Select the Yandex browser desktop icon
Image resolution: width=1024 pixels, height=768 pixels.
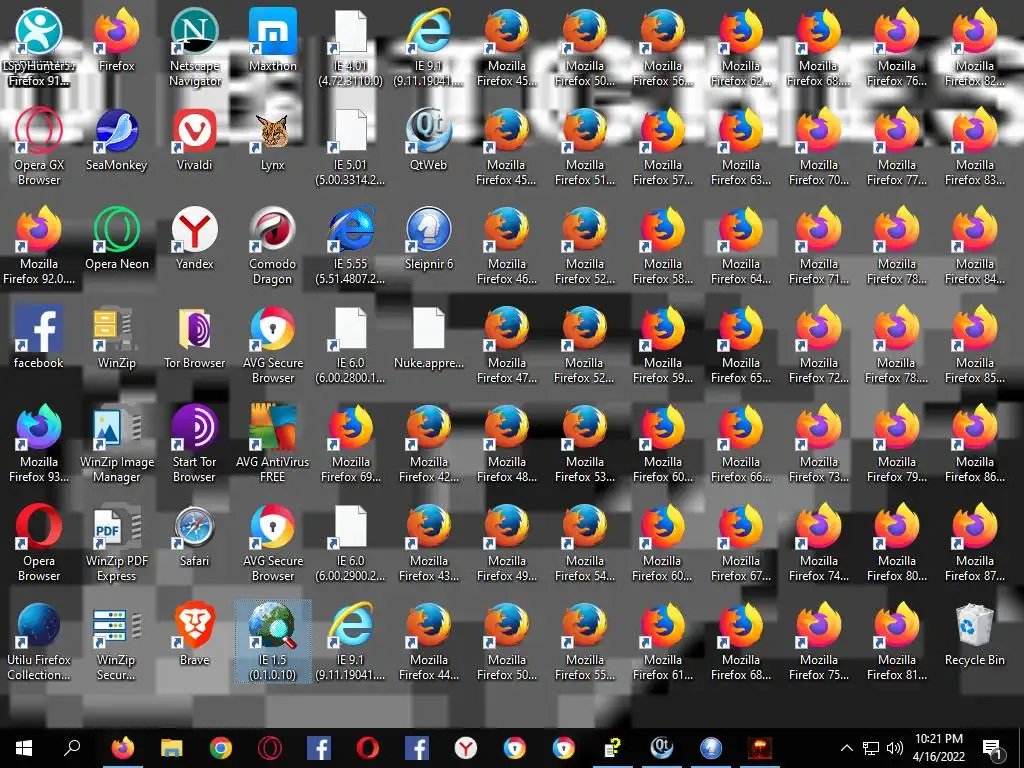pos(195,239)
